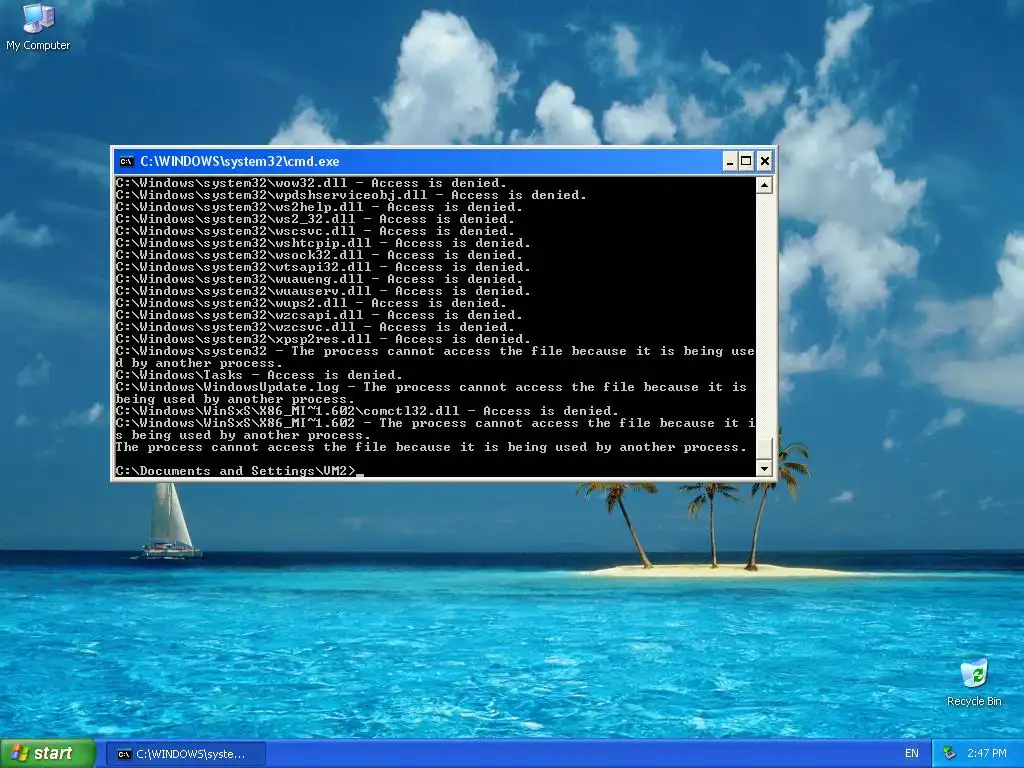Maximize the cmd.exe window
The height and width of the screenshot is (768, 1024).
coord(747,161)
